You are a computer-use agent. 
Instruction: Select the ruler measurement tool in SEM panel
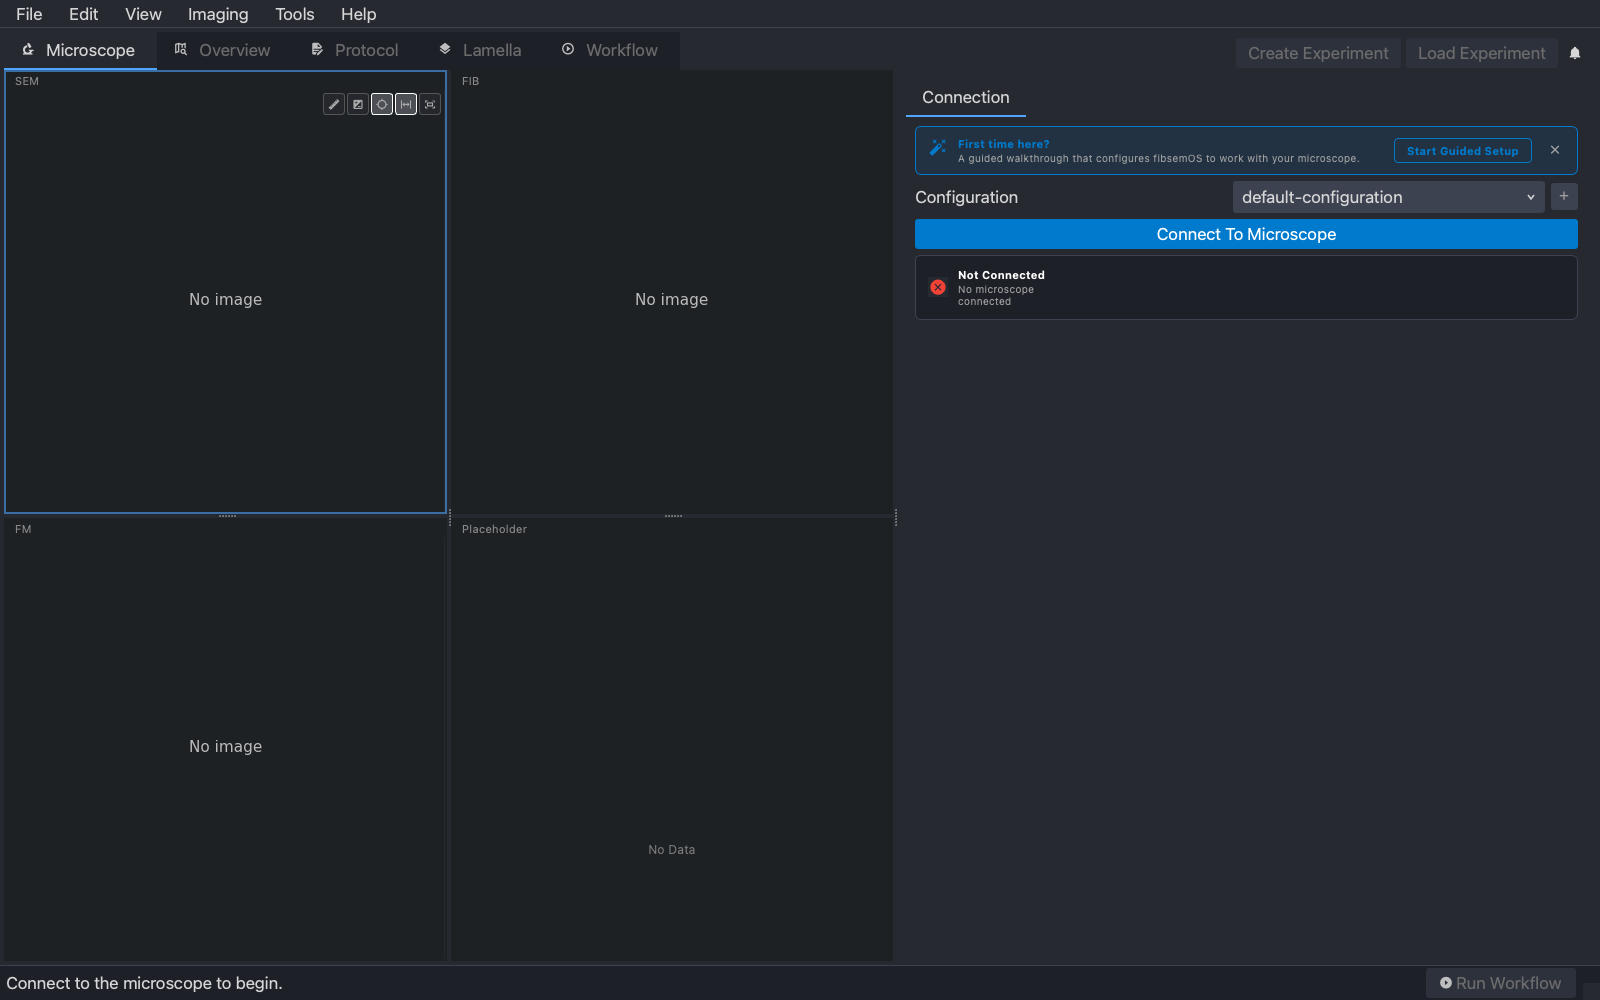[x=334, y=104]
